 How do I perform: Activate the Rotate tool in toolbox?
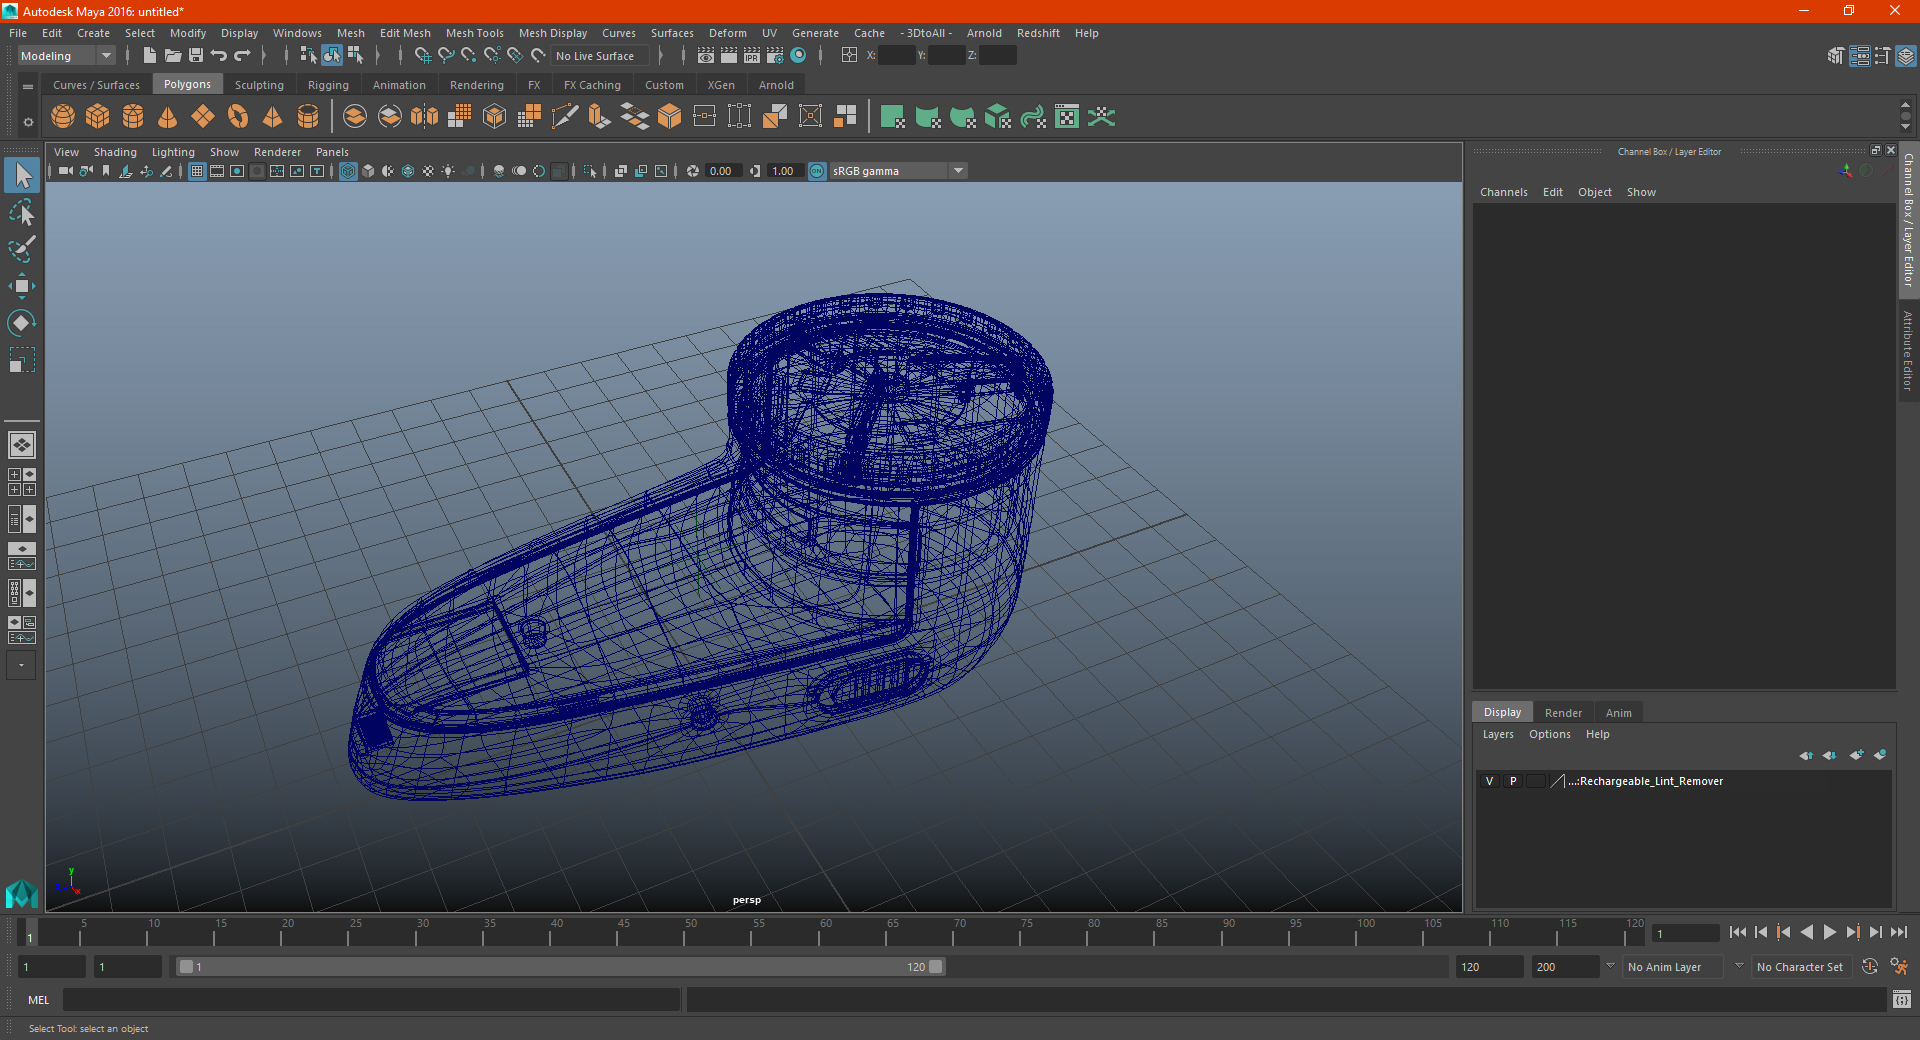click(22, 323)
